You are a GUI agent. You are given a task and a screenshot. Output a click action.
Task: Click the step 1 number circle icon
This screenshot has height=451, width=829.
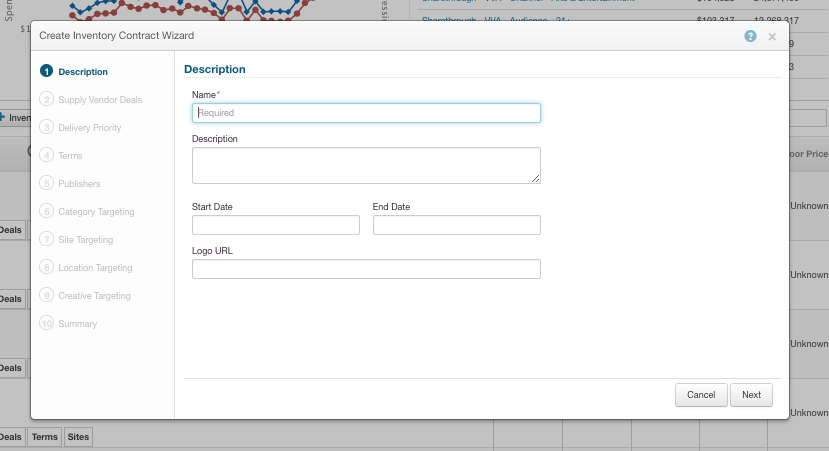tap(47, 71)
